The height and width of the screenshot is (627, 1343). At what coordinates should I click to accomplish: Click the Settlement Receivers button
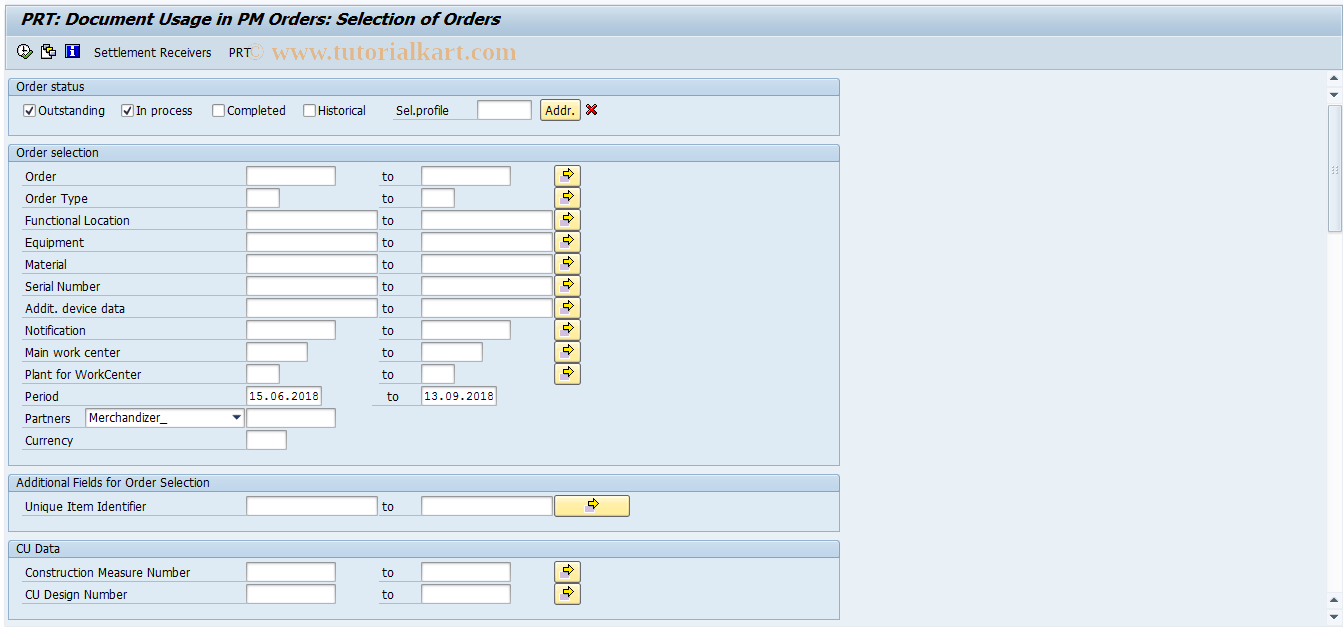coord(153,53)
